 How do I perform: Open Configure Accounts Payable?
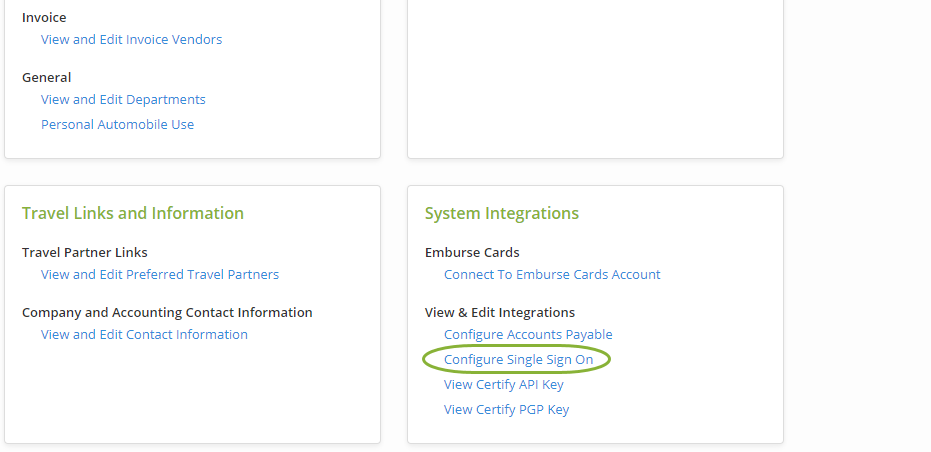[528, 335]
